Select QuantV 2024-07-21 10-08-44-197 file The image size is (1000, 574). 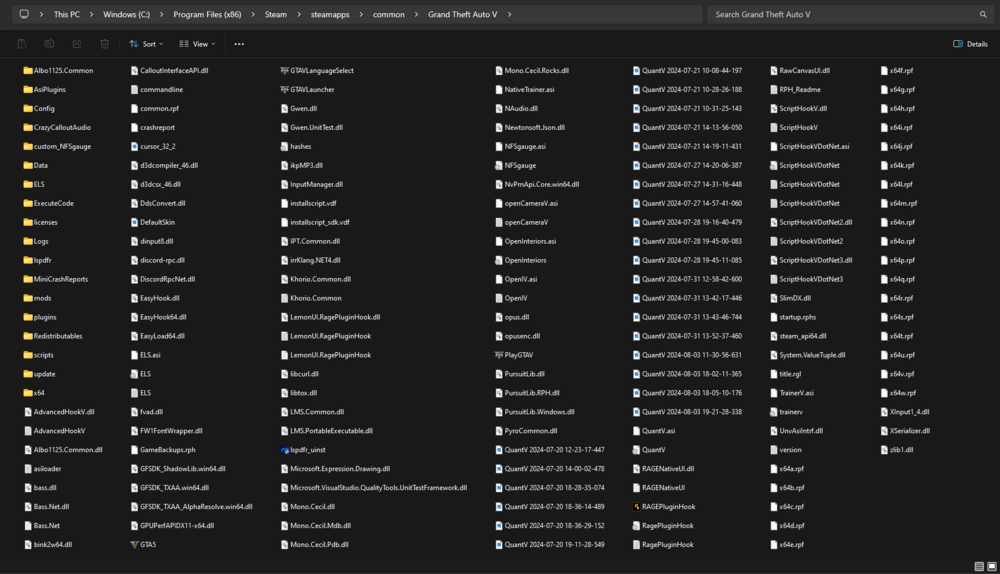(687, 70)
